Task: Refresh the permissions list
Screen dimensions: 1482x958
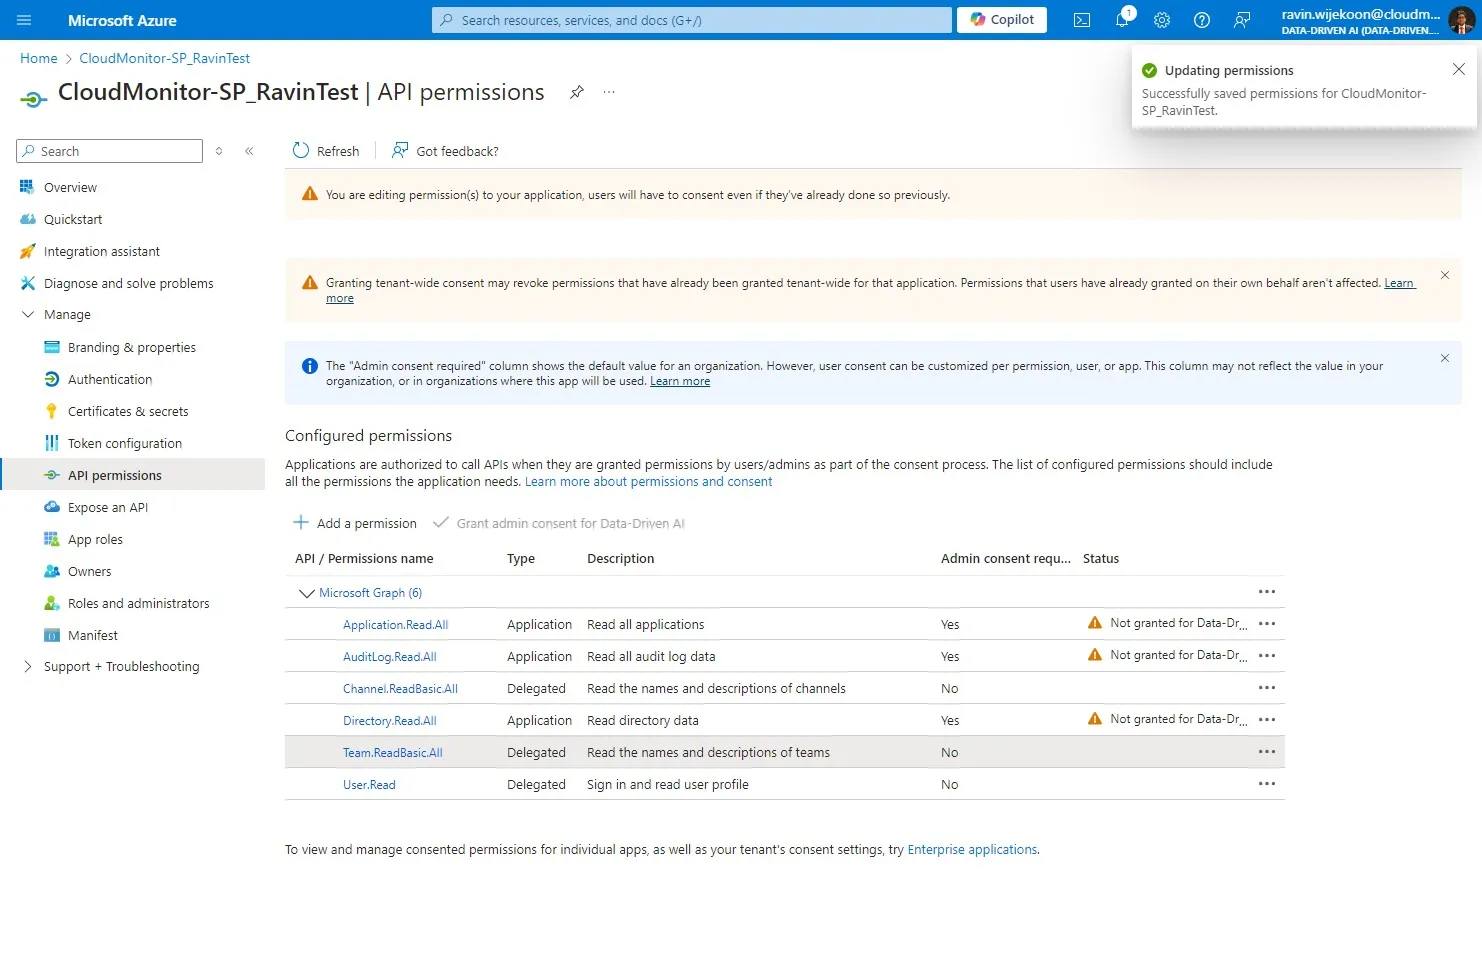Action: click(326, 151)
